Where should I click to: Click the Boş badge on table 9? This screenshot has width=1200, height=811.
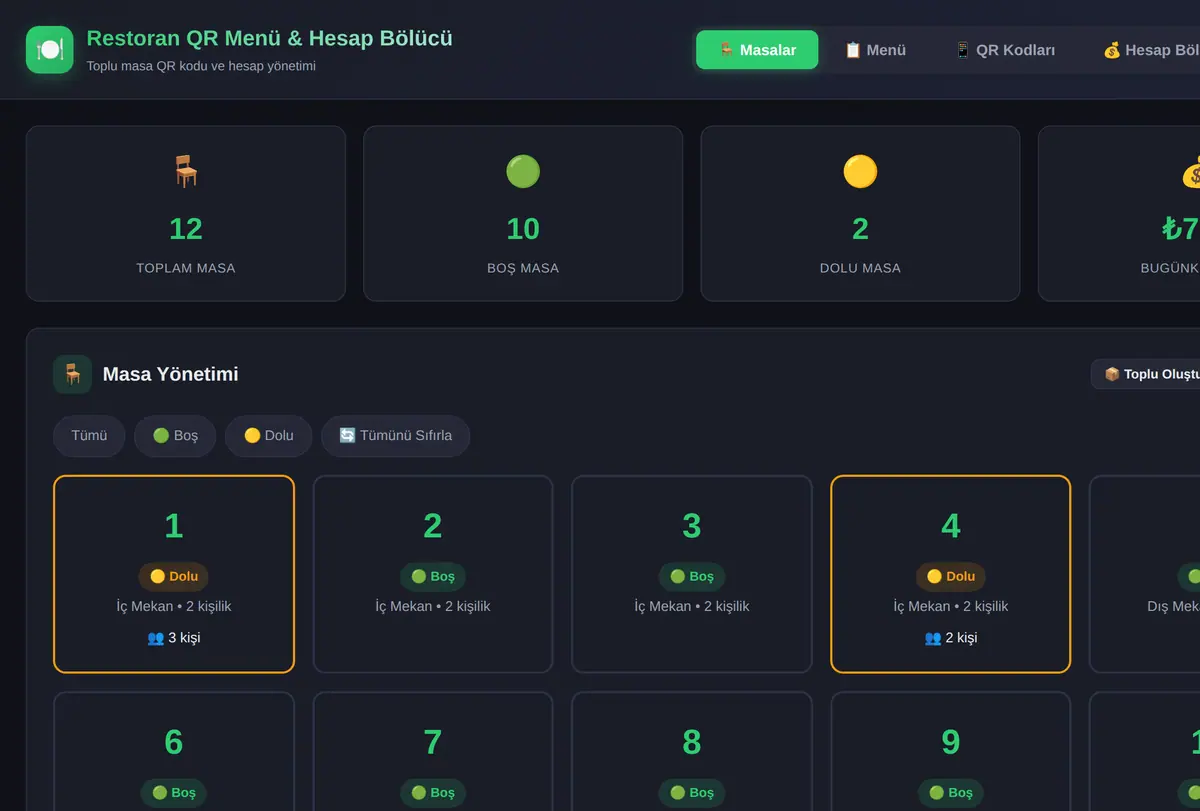951,792
